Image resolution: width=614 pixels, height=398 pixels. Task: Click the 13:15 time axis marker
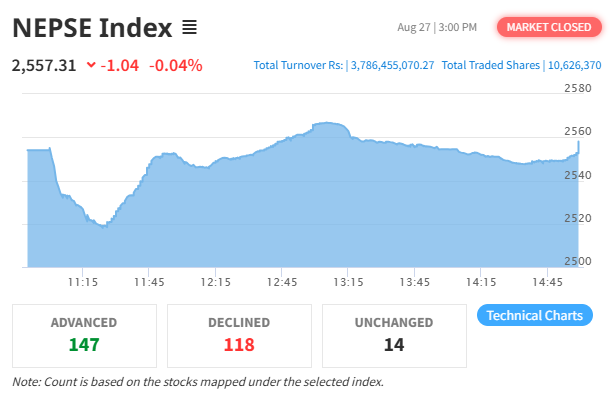tap(348, 282)
